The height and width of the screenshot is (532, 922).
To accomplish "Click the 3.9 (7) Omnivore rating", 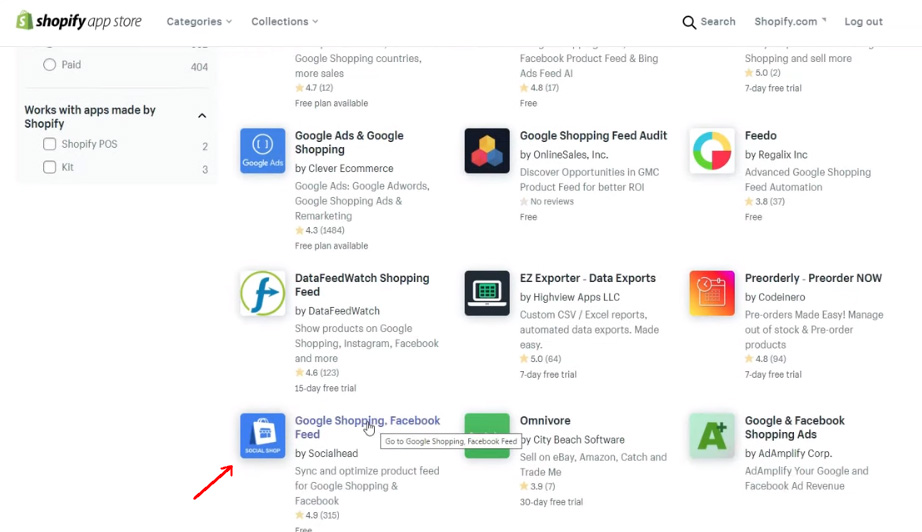I will [x=537, y=487].
